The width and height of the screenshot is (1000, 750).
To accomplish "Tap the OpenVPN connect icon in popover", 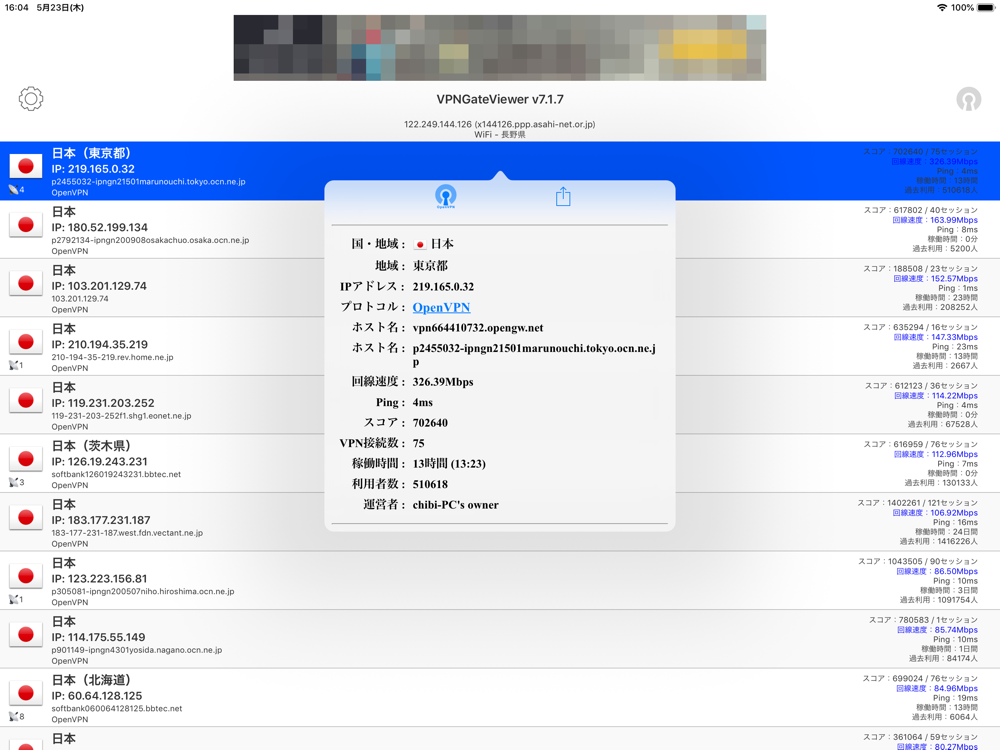I will click(445, 196).
